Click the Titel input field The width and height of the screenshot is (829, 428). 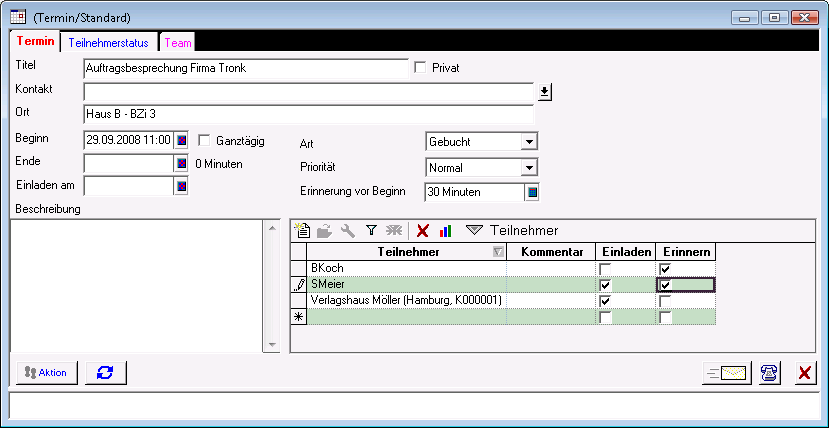pyautogui.click(x=246, y=68)
